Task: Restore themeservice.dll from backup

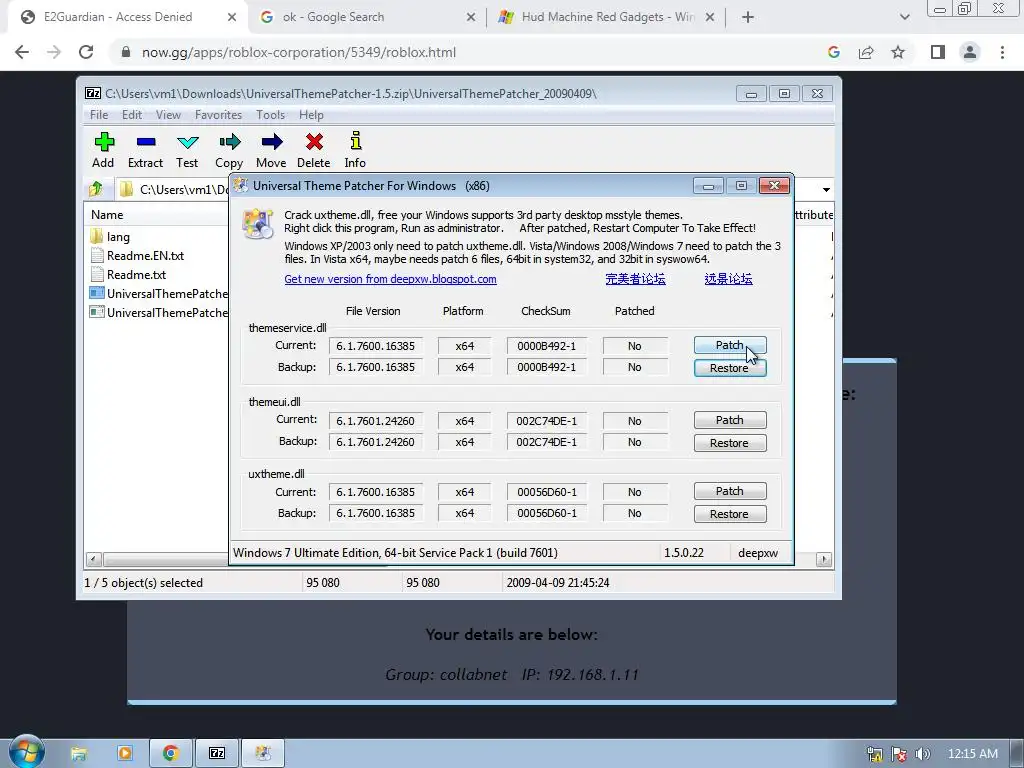Action: point(730,368)
